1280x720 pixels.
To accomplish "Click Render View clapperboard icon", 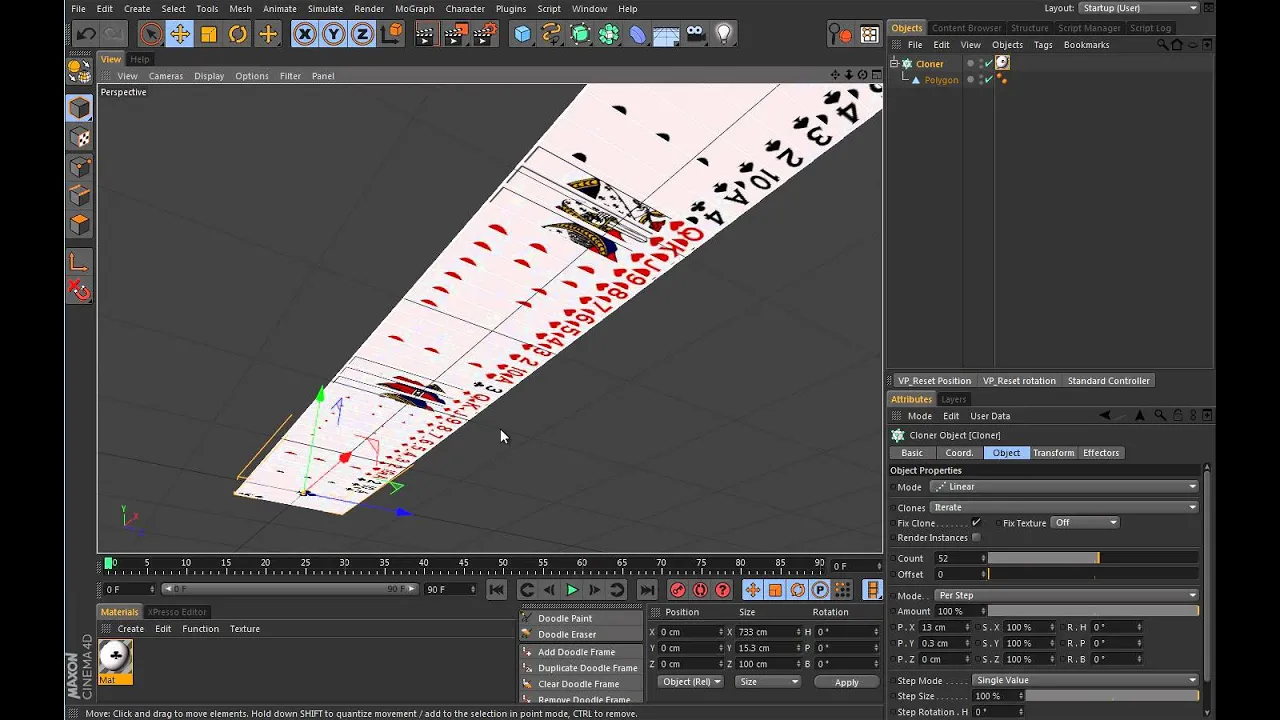I will (x=425, y=34).
